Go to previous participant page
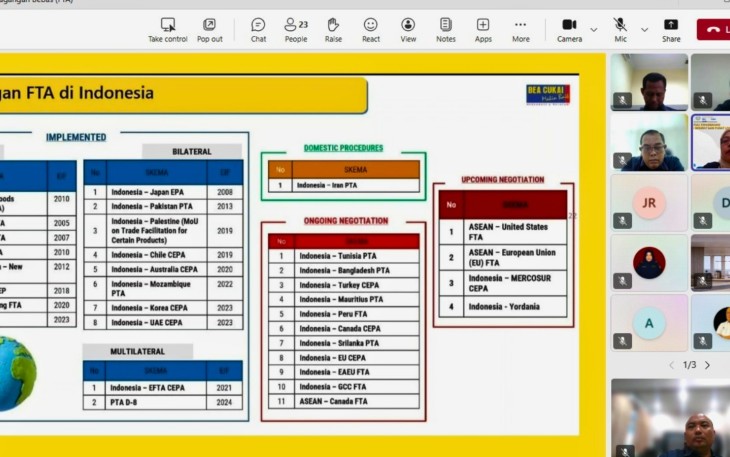Image resolution: width=730 pixels, height=457 pixels. click(x=671, y=365)
